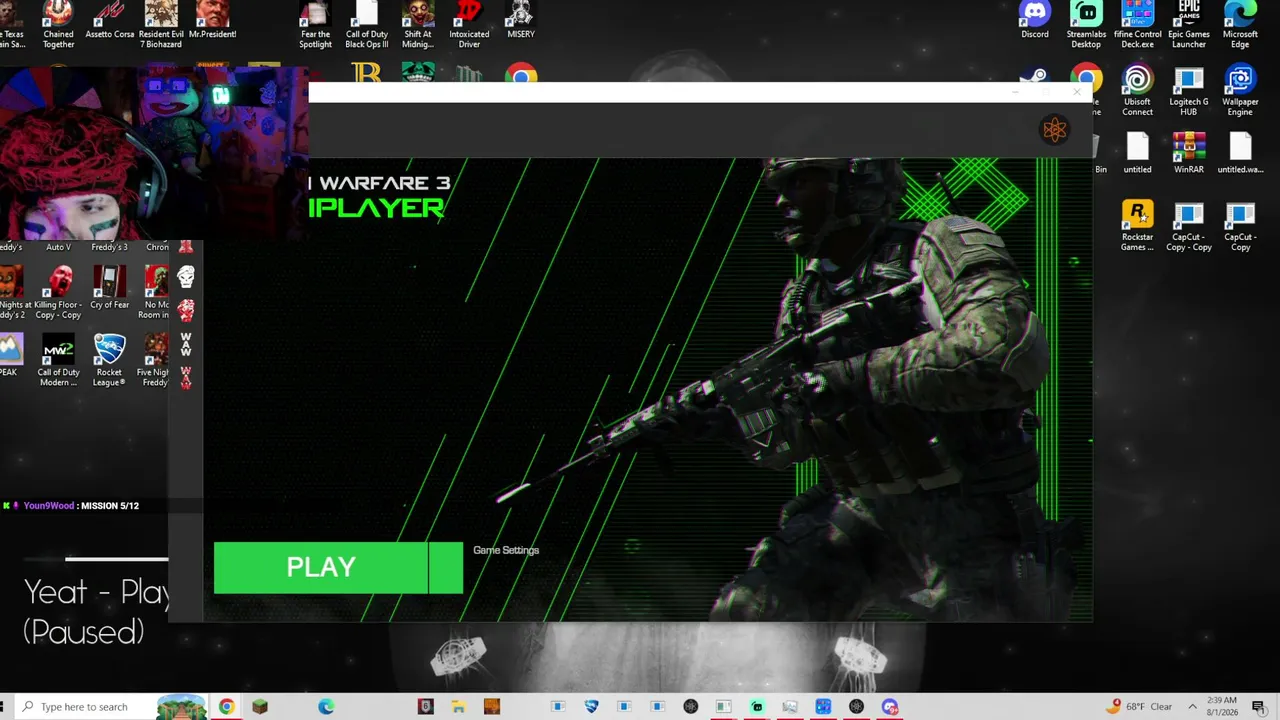This screenshot has height=720, width=1280.
Task: Open Game Settings in the launcher
Action: click(506, 550)
